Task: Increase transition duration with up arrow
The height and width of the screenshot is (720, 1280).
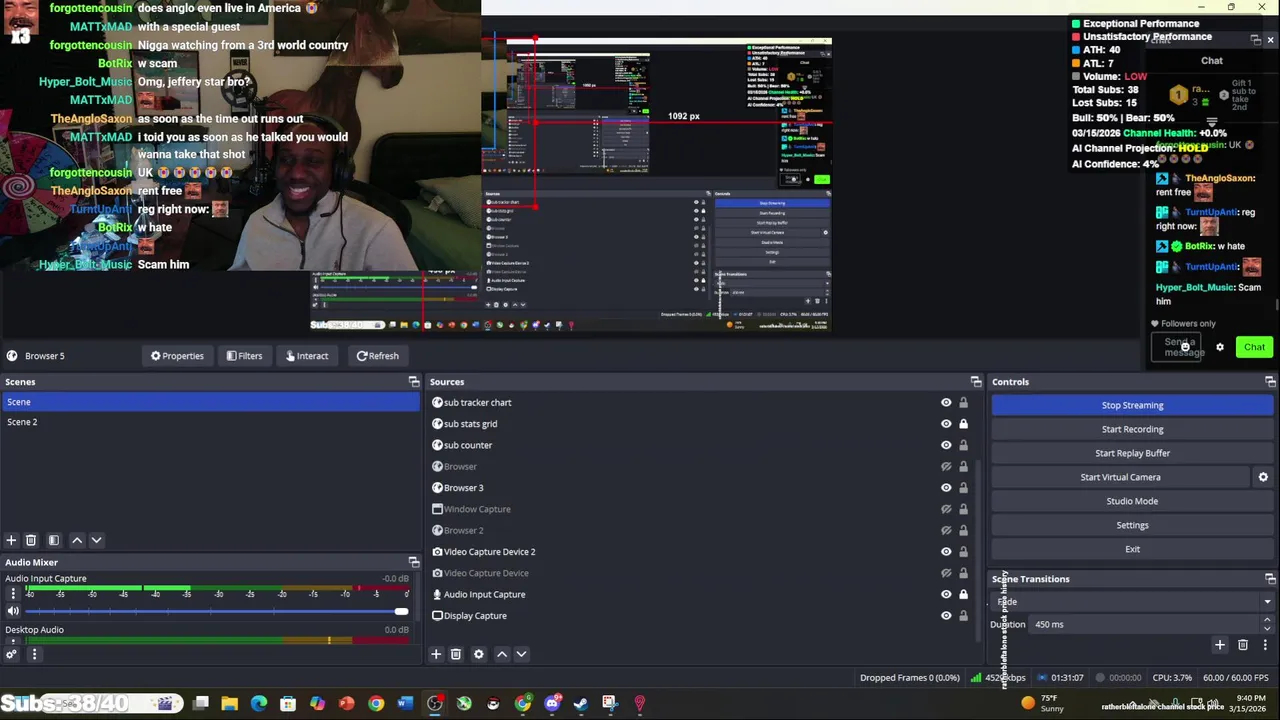Action: pos(1267,620)
